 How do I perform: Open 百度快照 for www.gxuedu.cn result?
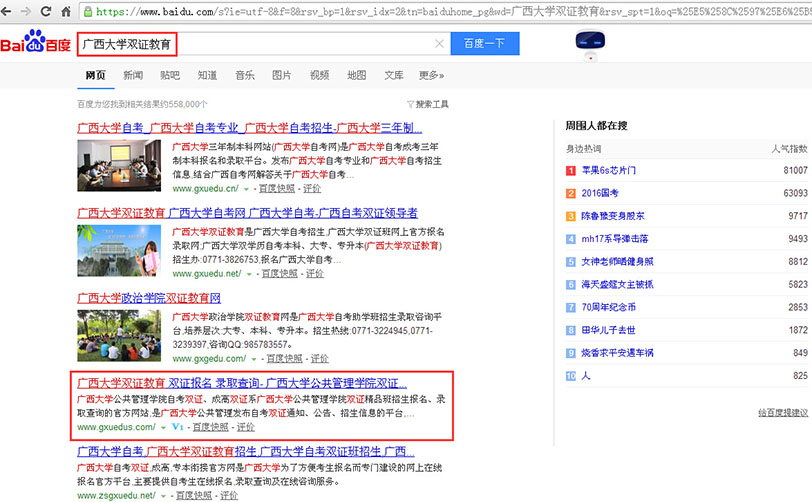277,189
